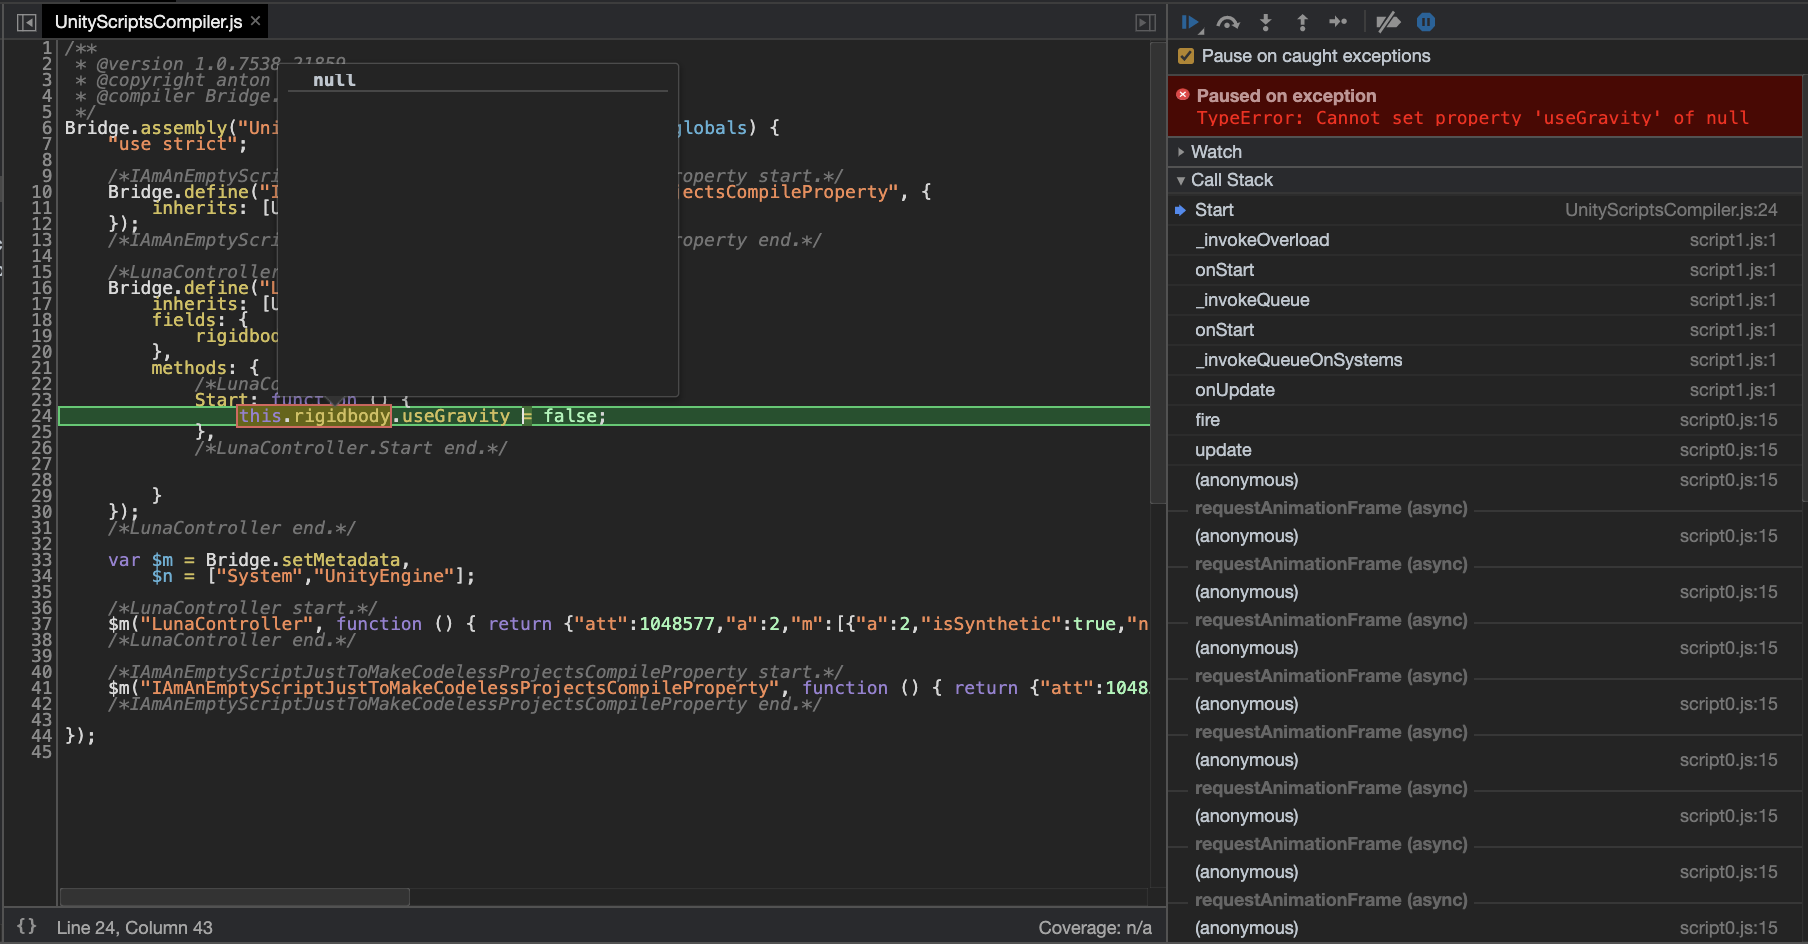Click the ["System","UnityEngine"] array on line 34
The image size is (1808, 944).
(x=335, y=576)
